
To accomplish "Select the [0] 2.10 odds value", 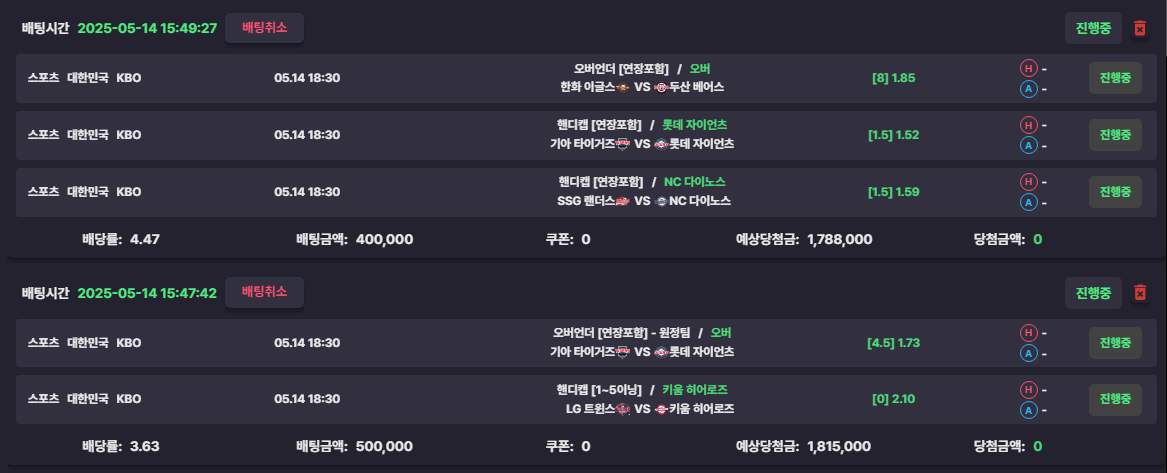I will (893, 399).
